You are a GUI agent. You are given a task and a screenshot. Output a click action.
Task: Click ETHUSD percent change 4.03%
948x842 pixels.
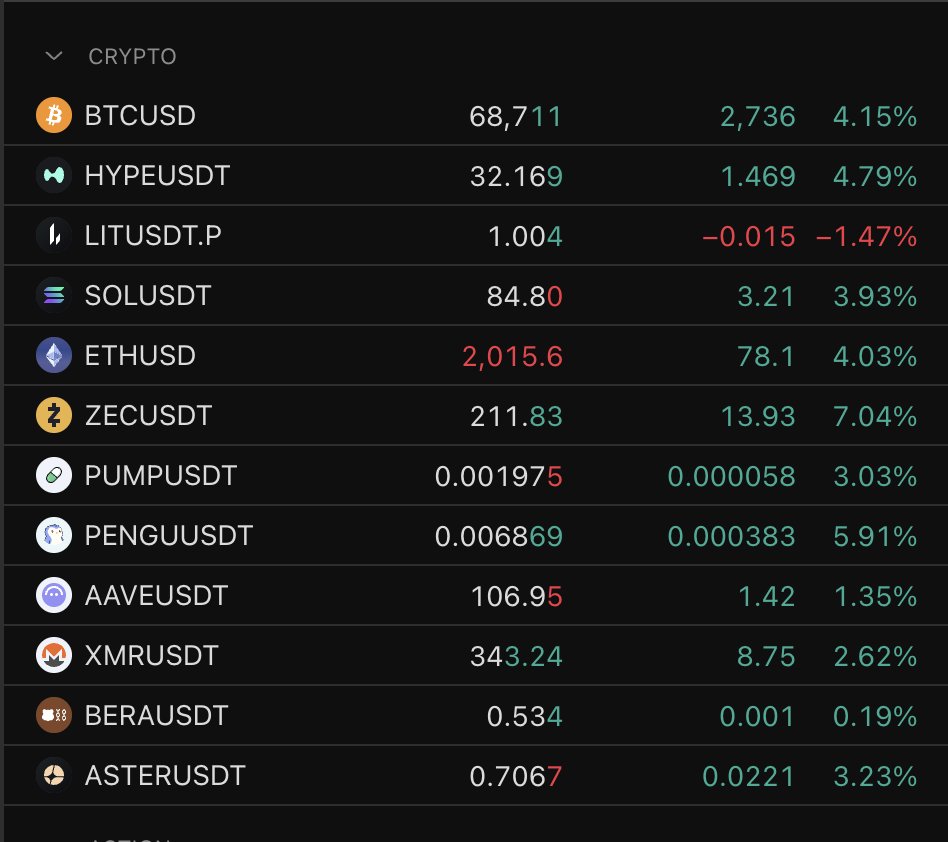pos(875,357)
